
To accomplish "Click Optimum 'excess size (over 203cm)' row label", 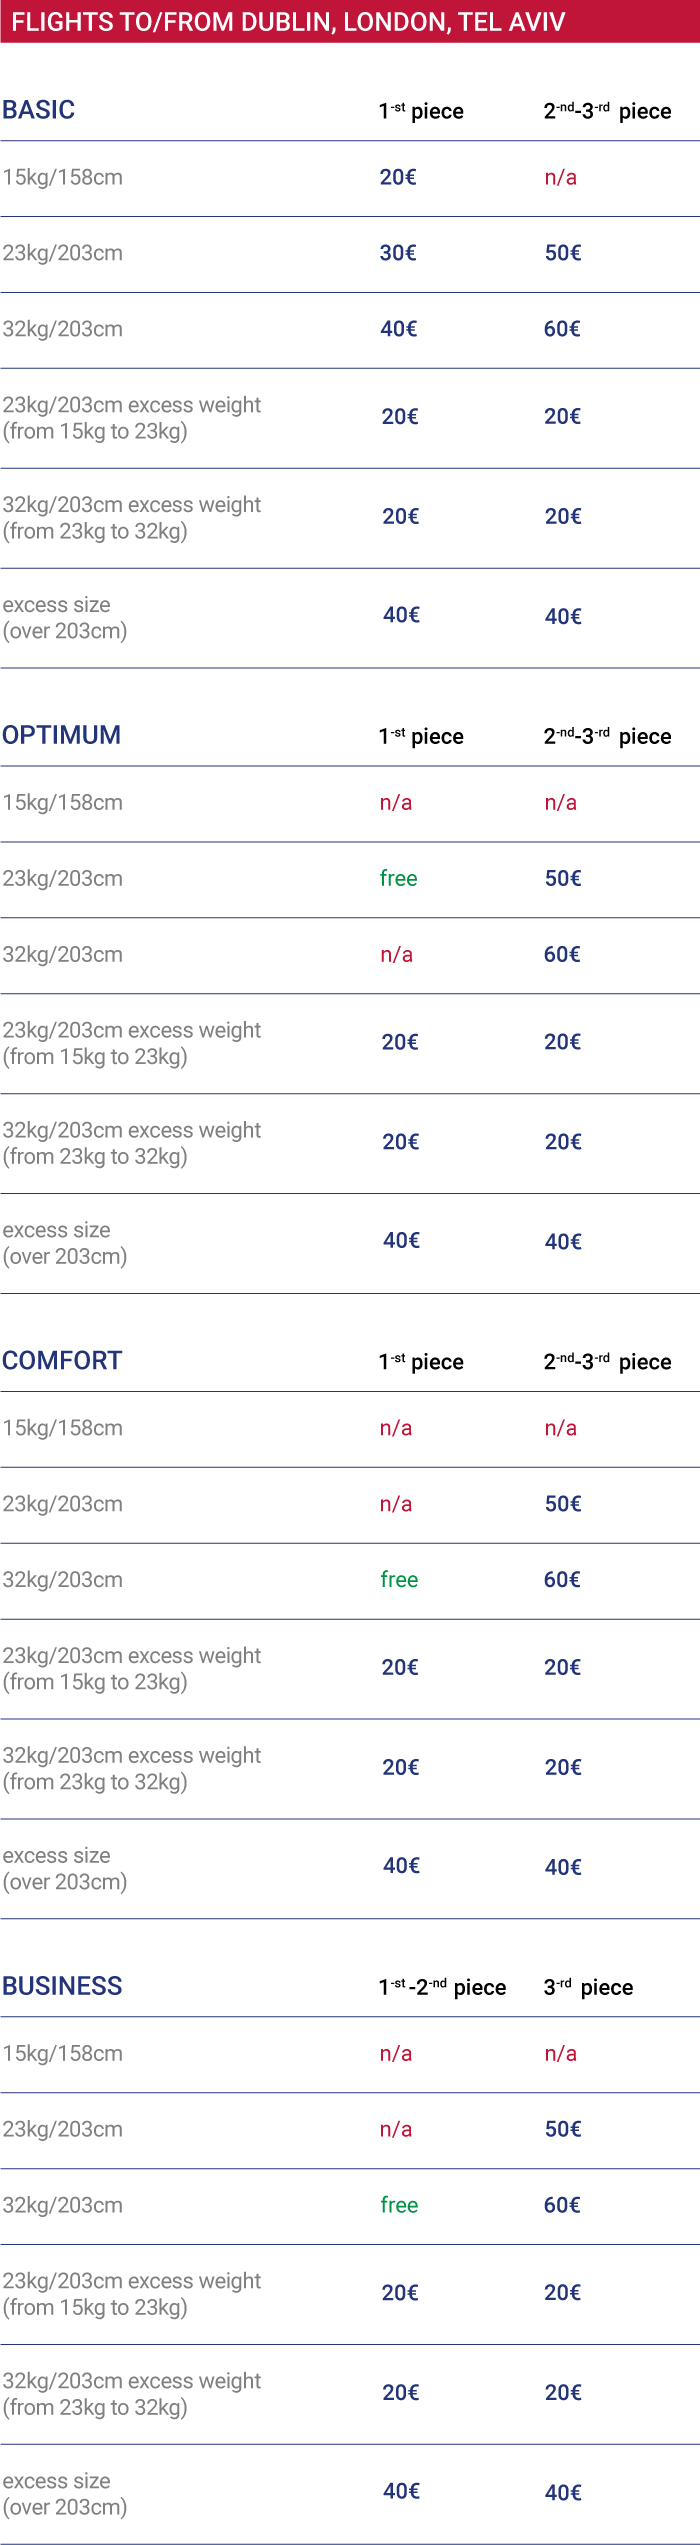I will pos(65,1243).
